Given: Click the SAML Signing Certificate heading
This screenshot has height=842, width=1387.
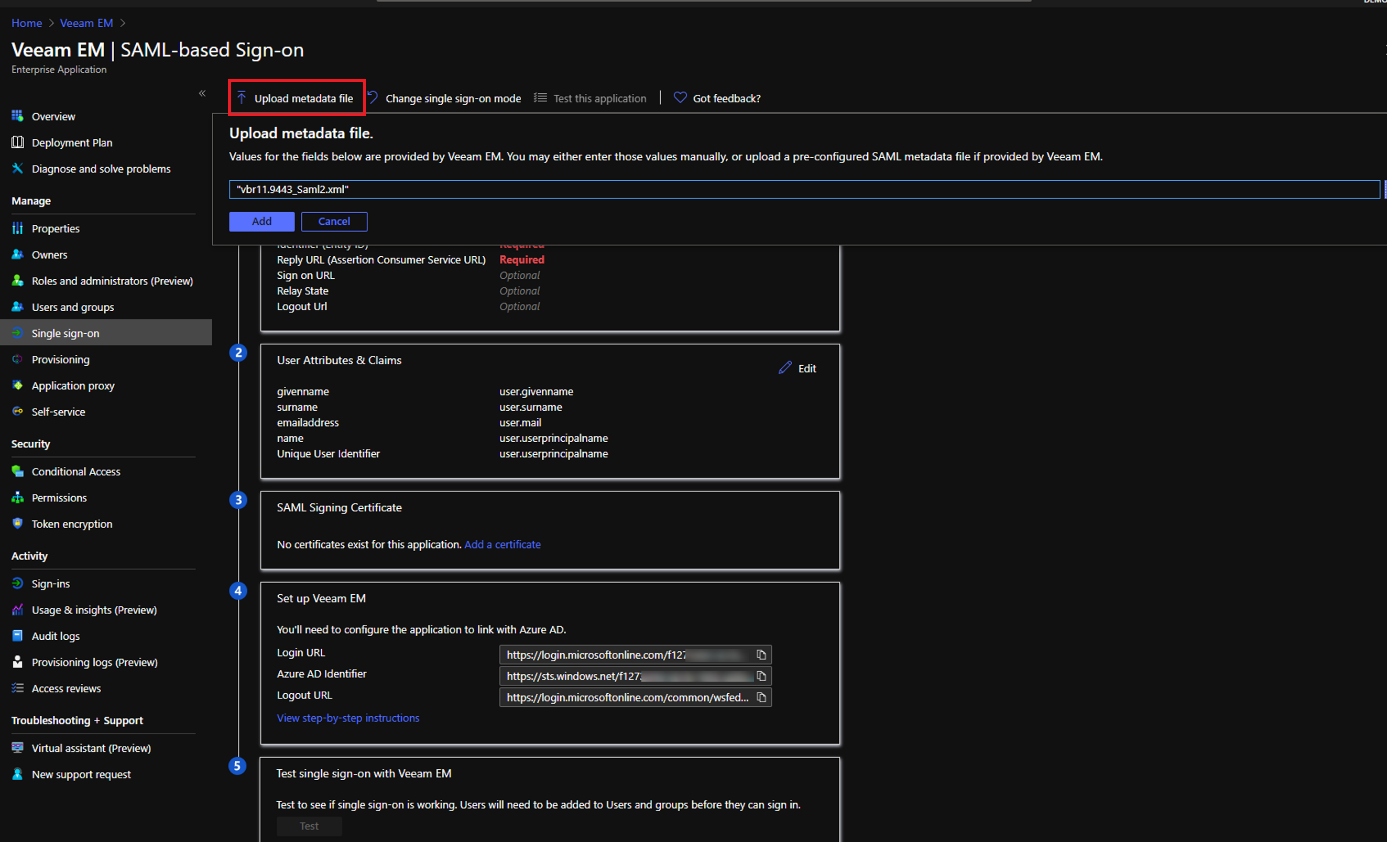Looking at the screenshot, I should pyautogui.click(x=339, y=507).
